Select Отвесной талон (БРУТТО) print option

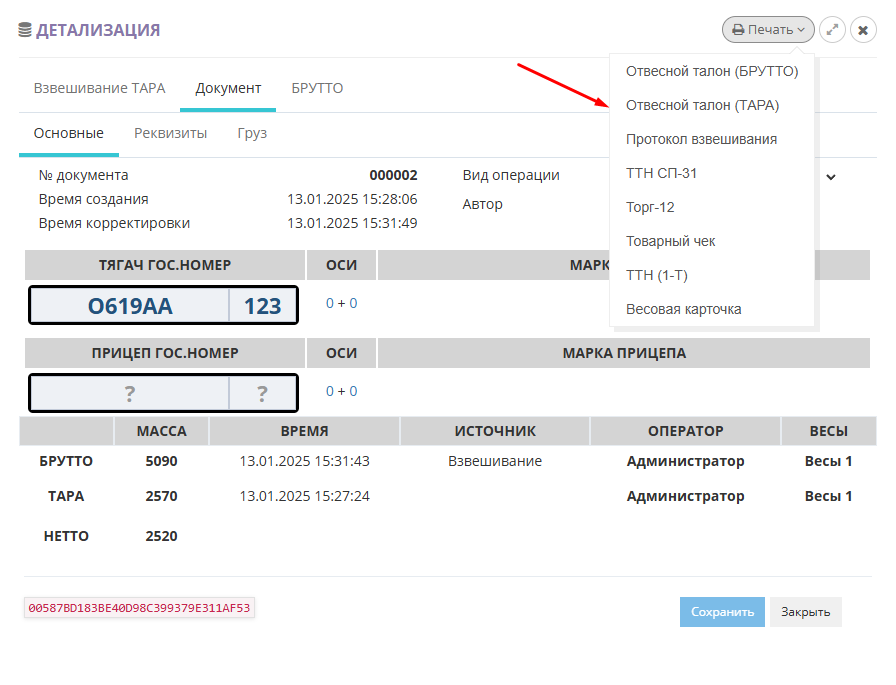point(712,71)
